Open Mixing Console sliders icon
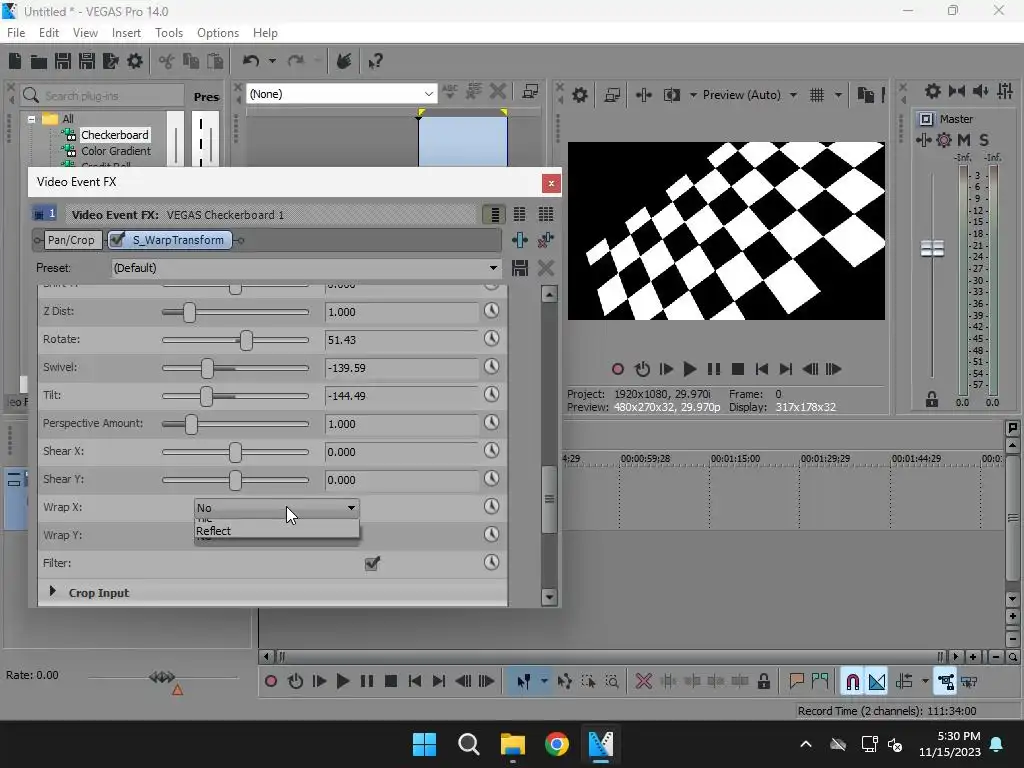1024x768 pixels. pos(1005,91)
